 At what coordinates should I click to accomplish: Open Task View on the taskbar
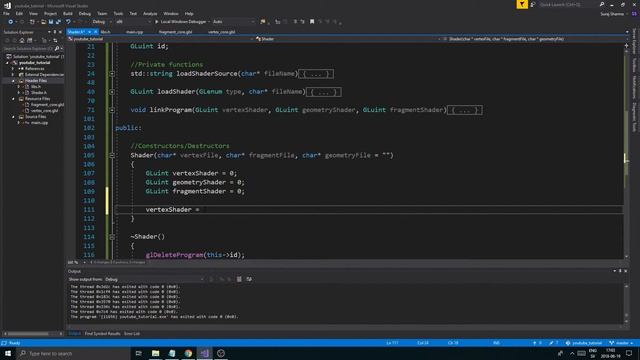[139, 353]
